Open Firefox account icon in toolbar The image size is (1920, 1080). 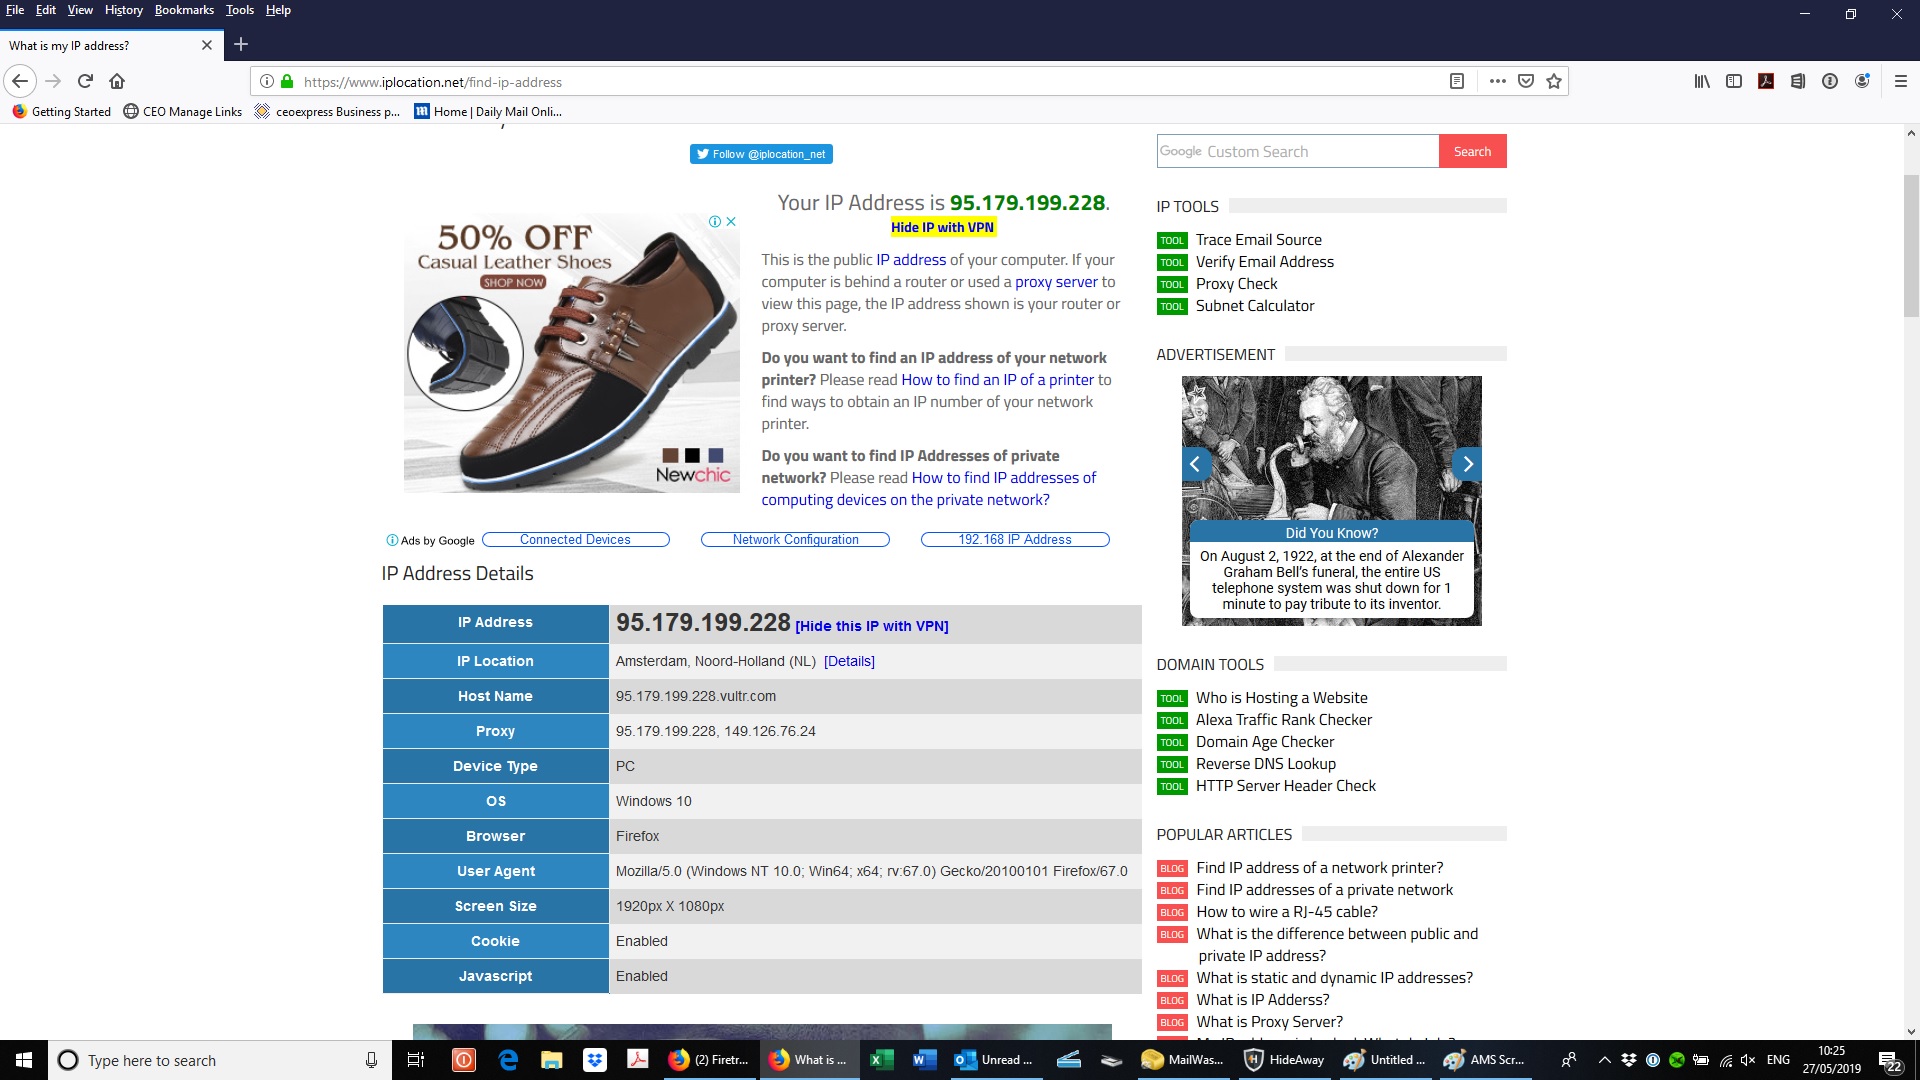pos(1862,81)
